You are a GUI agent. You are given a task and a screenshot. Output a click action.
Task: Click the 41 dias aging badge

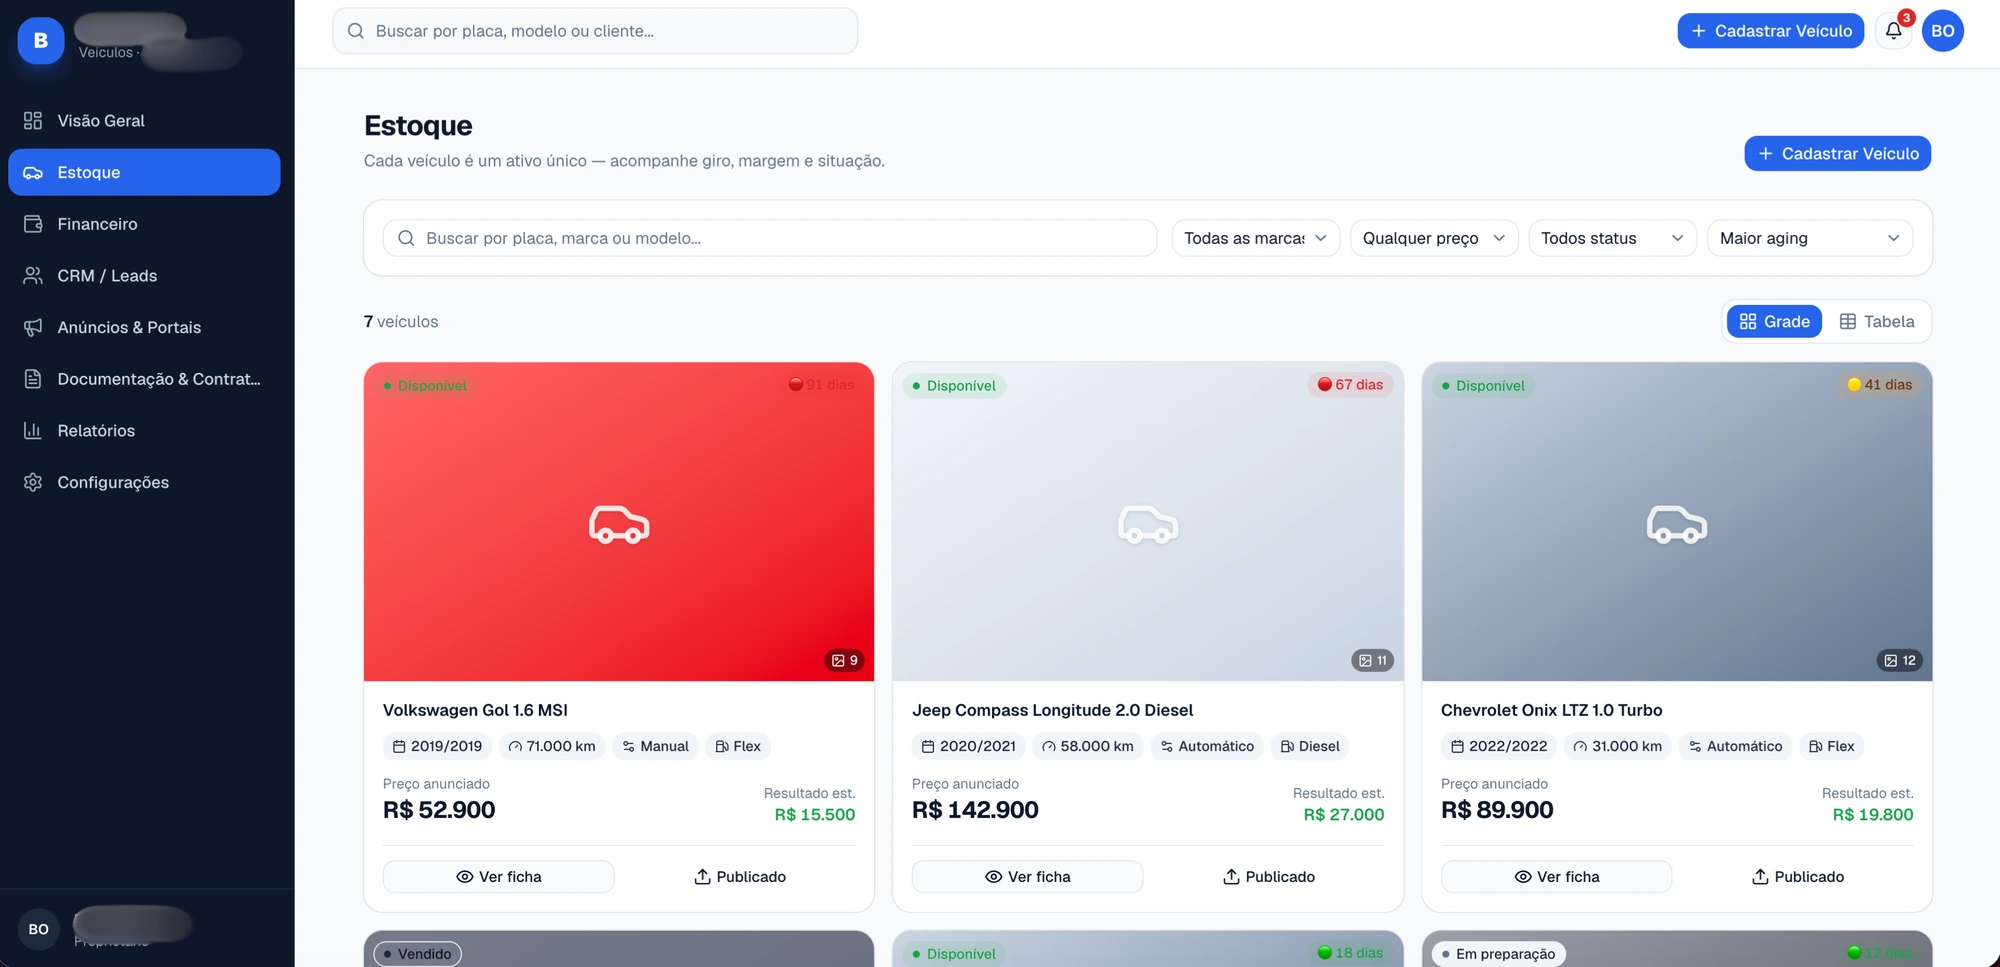click(x=1879, y=385)
